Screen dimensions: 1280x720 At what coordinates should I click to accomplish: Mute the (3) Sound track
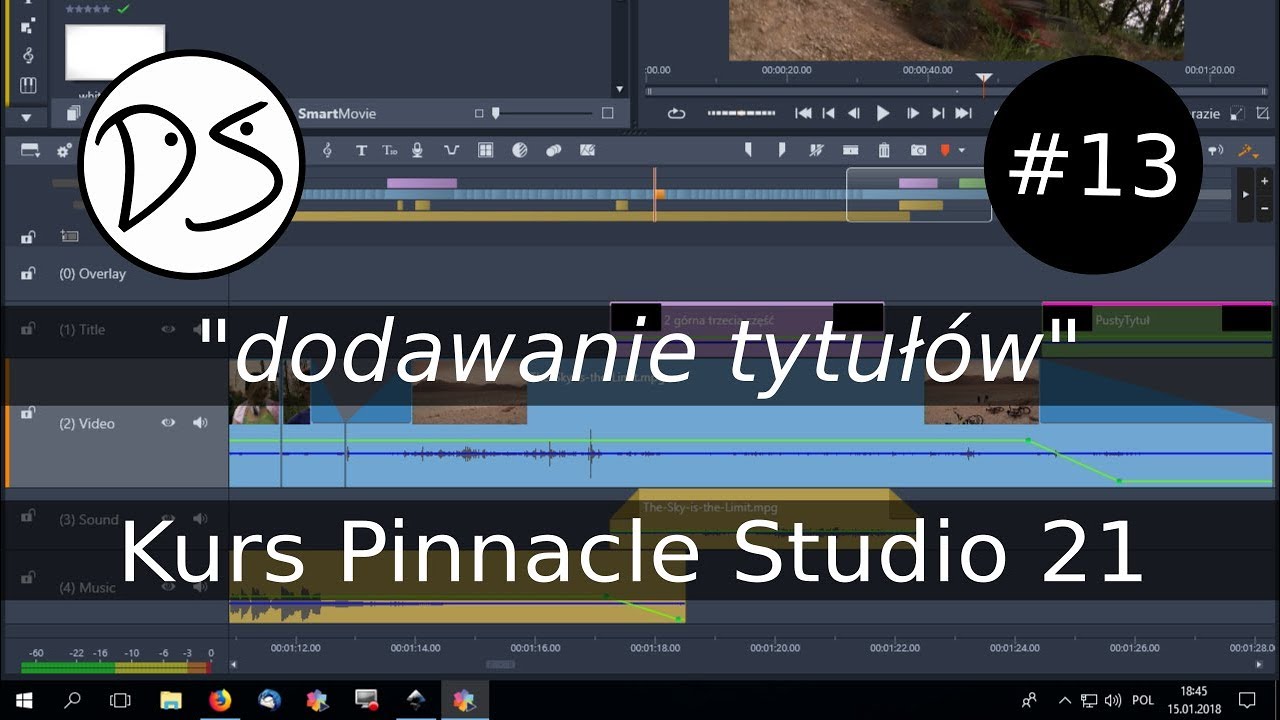[200, 519]
